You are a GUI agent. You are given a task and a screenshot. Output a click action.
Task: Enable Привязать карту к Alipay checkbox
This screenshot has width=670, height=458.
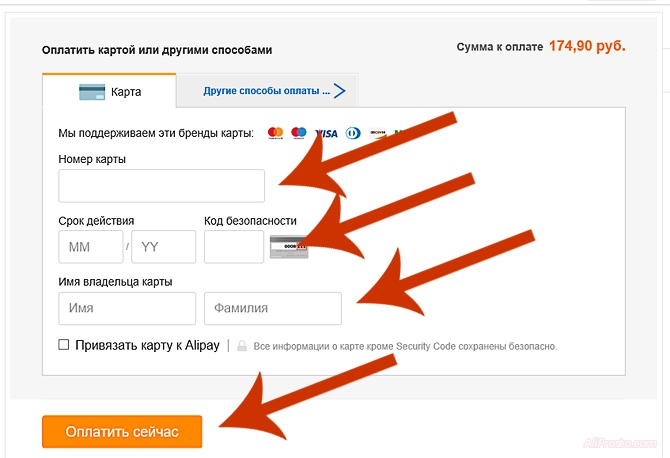[x=64, y=344]
